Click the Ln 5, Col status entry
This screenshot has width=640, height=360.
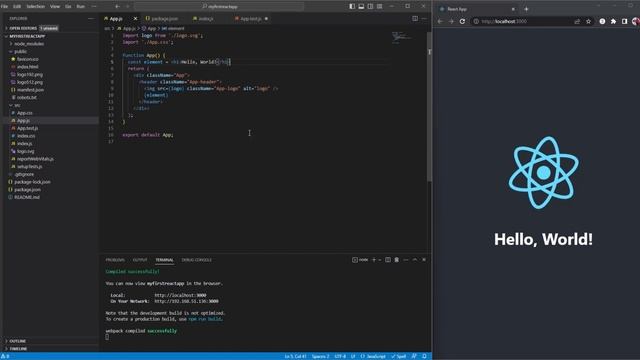click(296, 356)
